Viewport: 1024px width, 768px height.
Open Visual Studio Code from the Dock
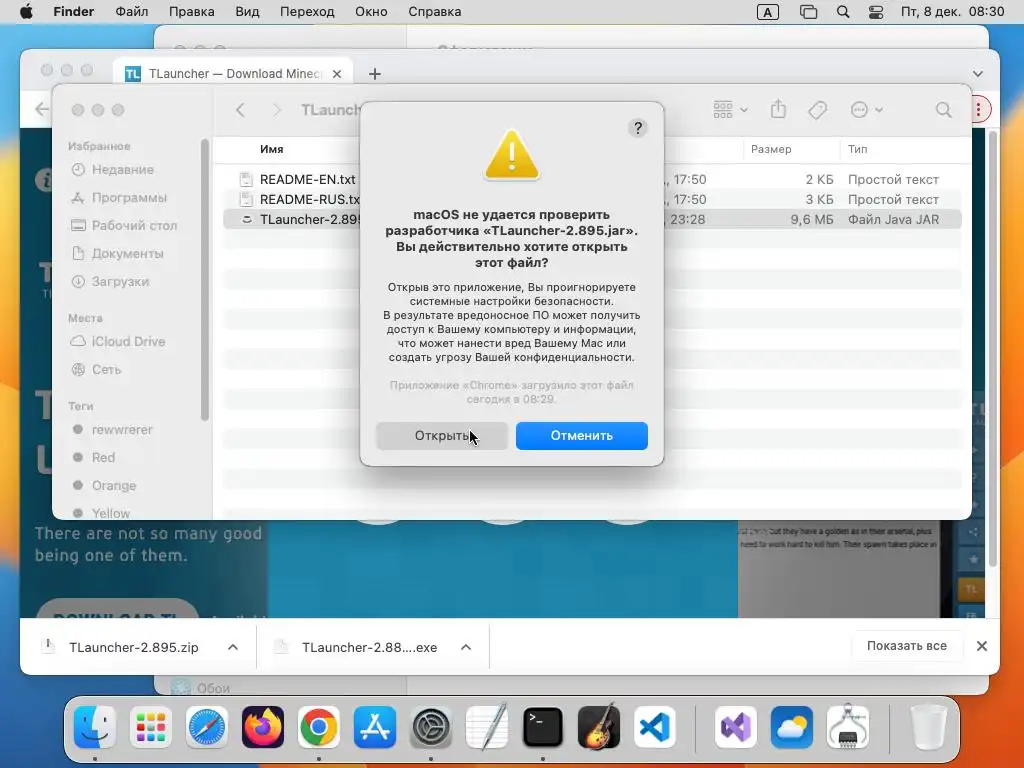click(x=654, y=726)
